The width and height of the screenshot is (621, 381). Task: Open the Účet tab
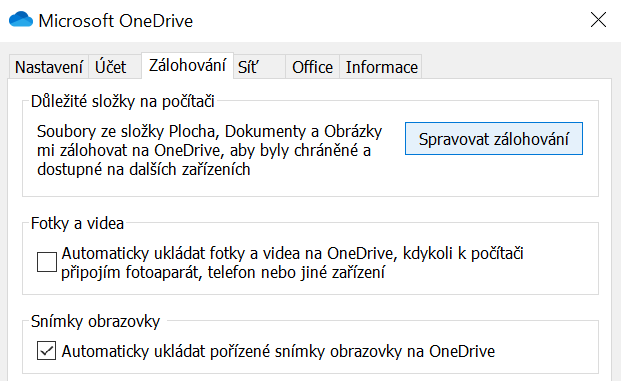[115, 67]
